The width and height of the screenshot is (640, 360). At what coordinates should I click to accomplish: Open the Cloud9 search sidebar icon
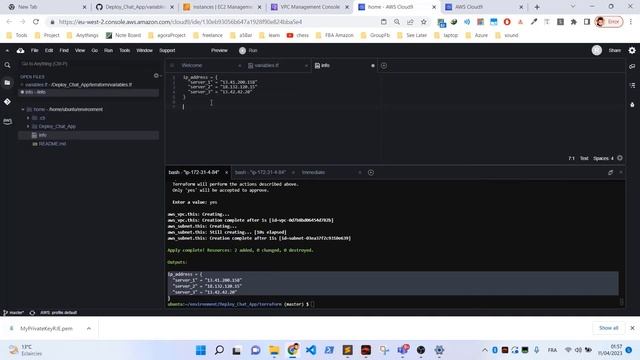[x=7, y=65]
